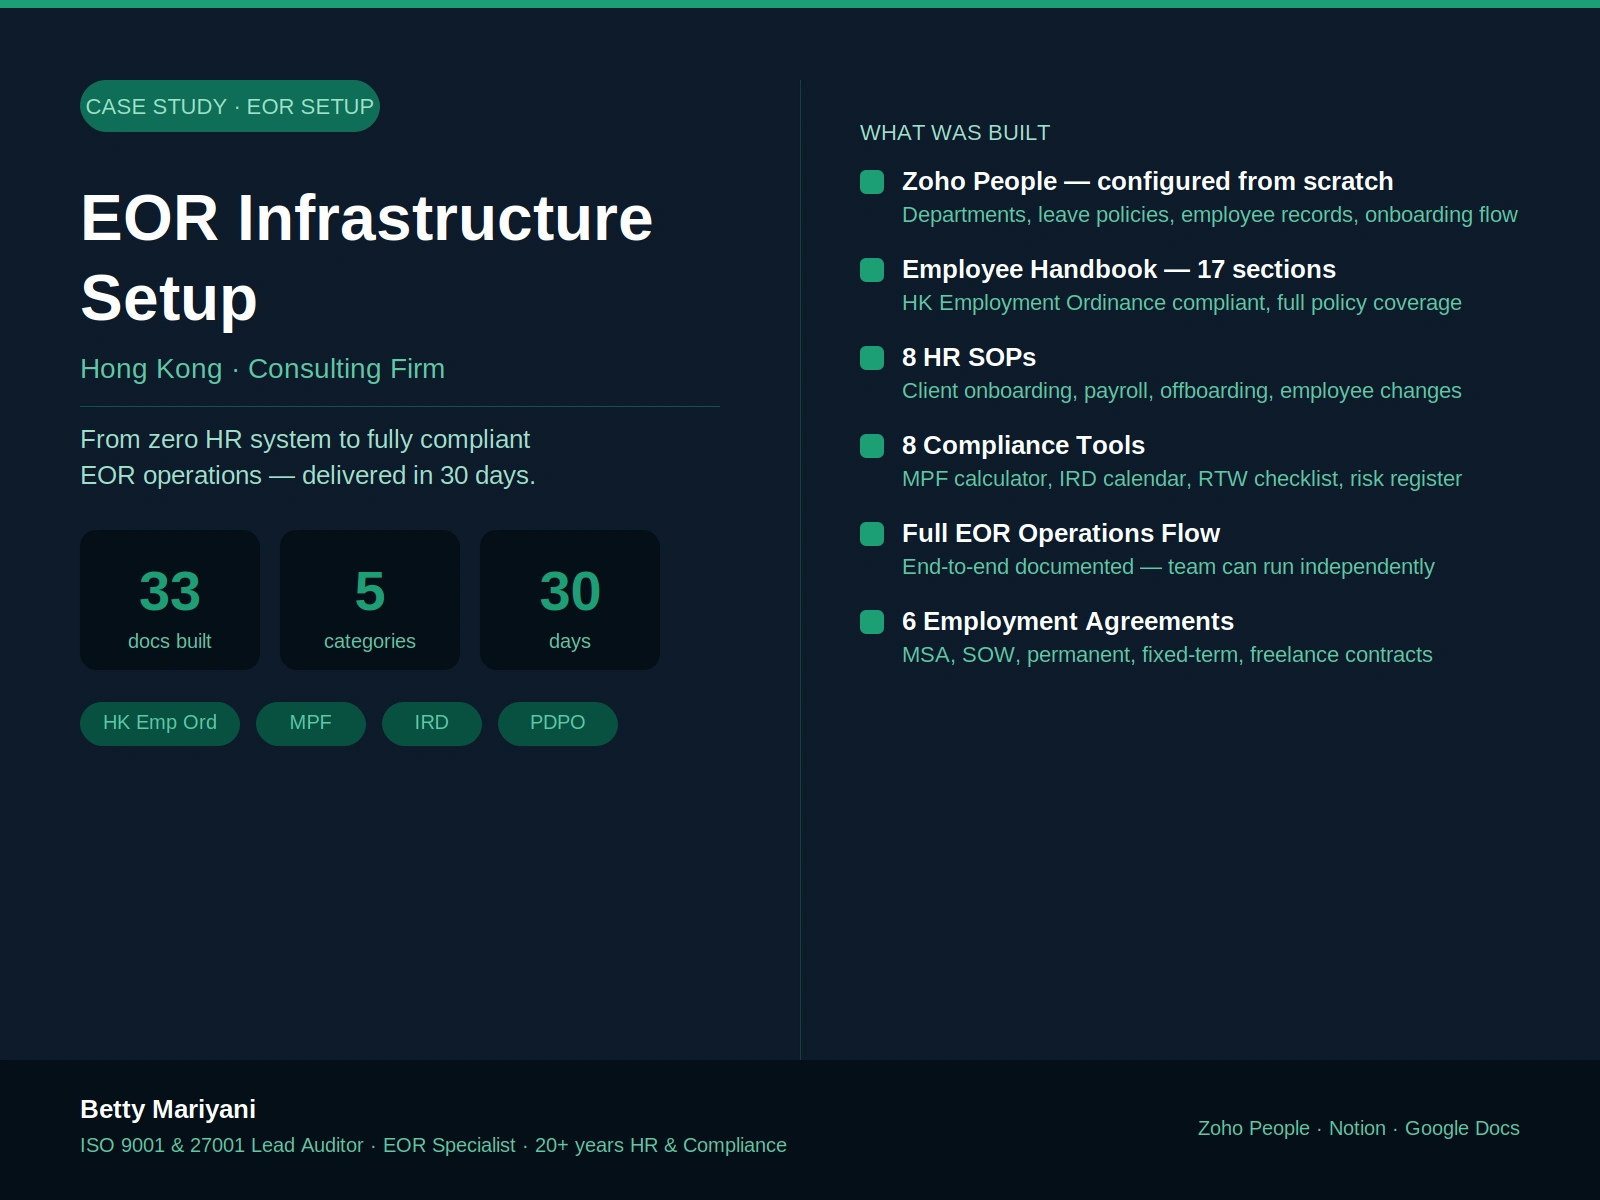Click the "Hong Kong · Consulting Firm" subtitle

coord(262,369)
